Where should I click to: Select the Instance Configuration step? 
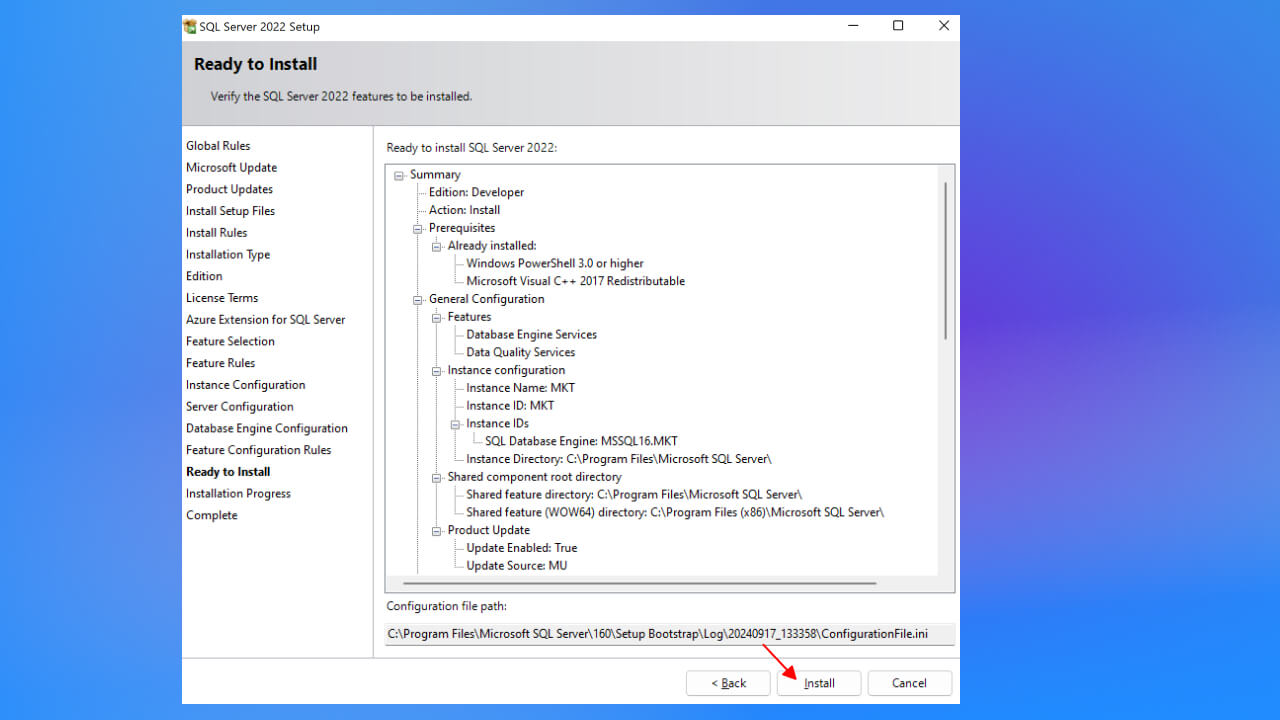[x=246, y=385]
